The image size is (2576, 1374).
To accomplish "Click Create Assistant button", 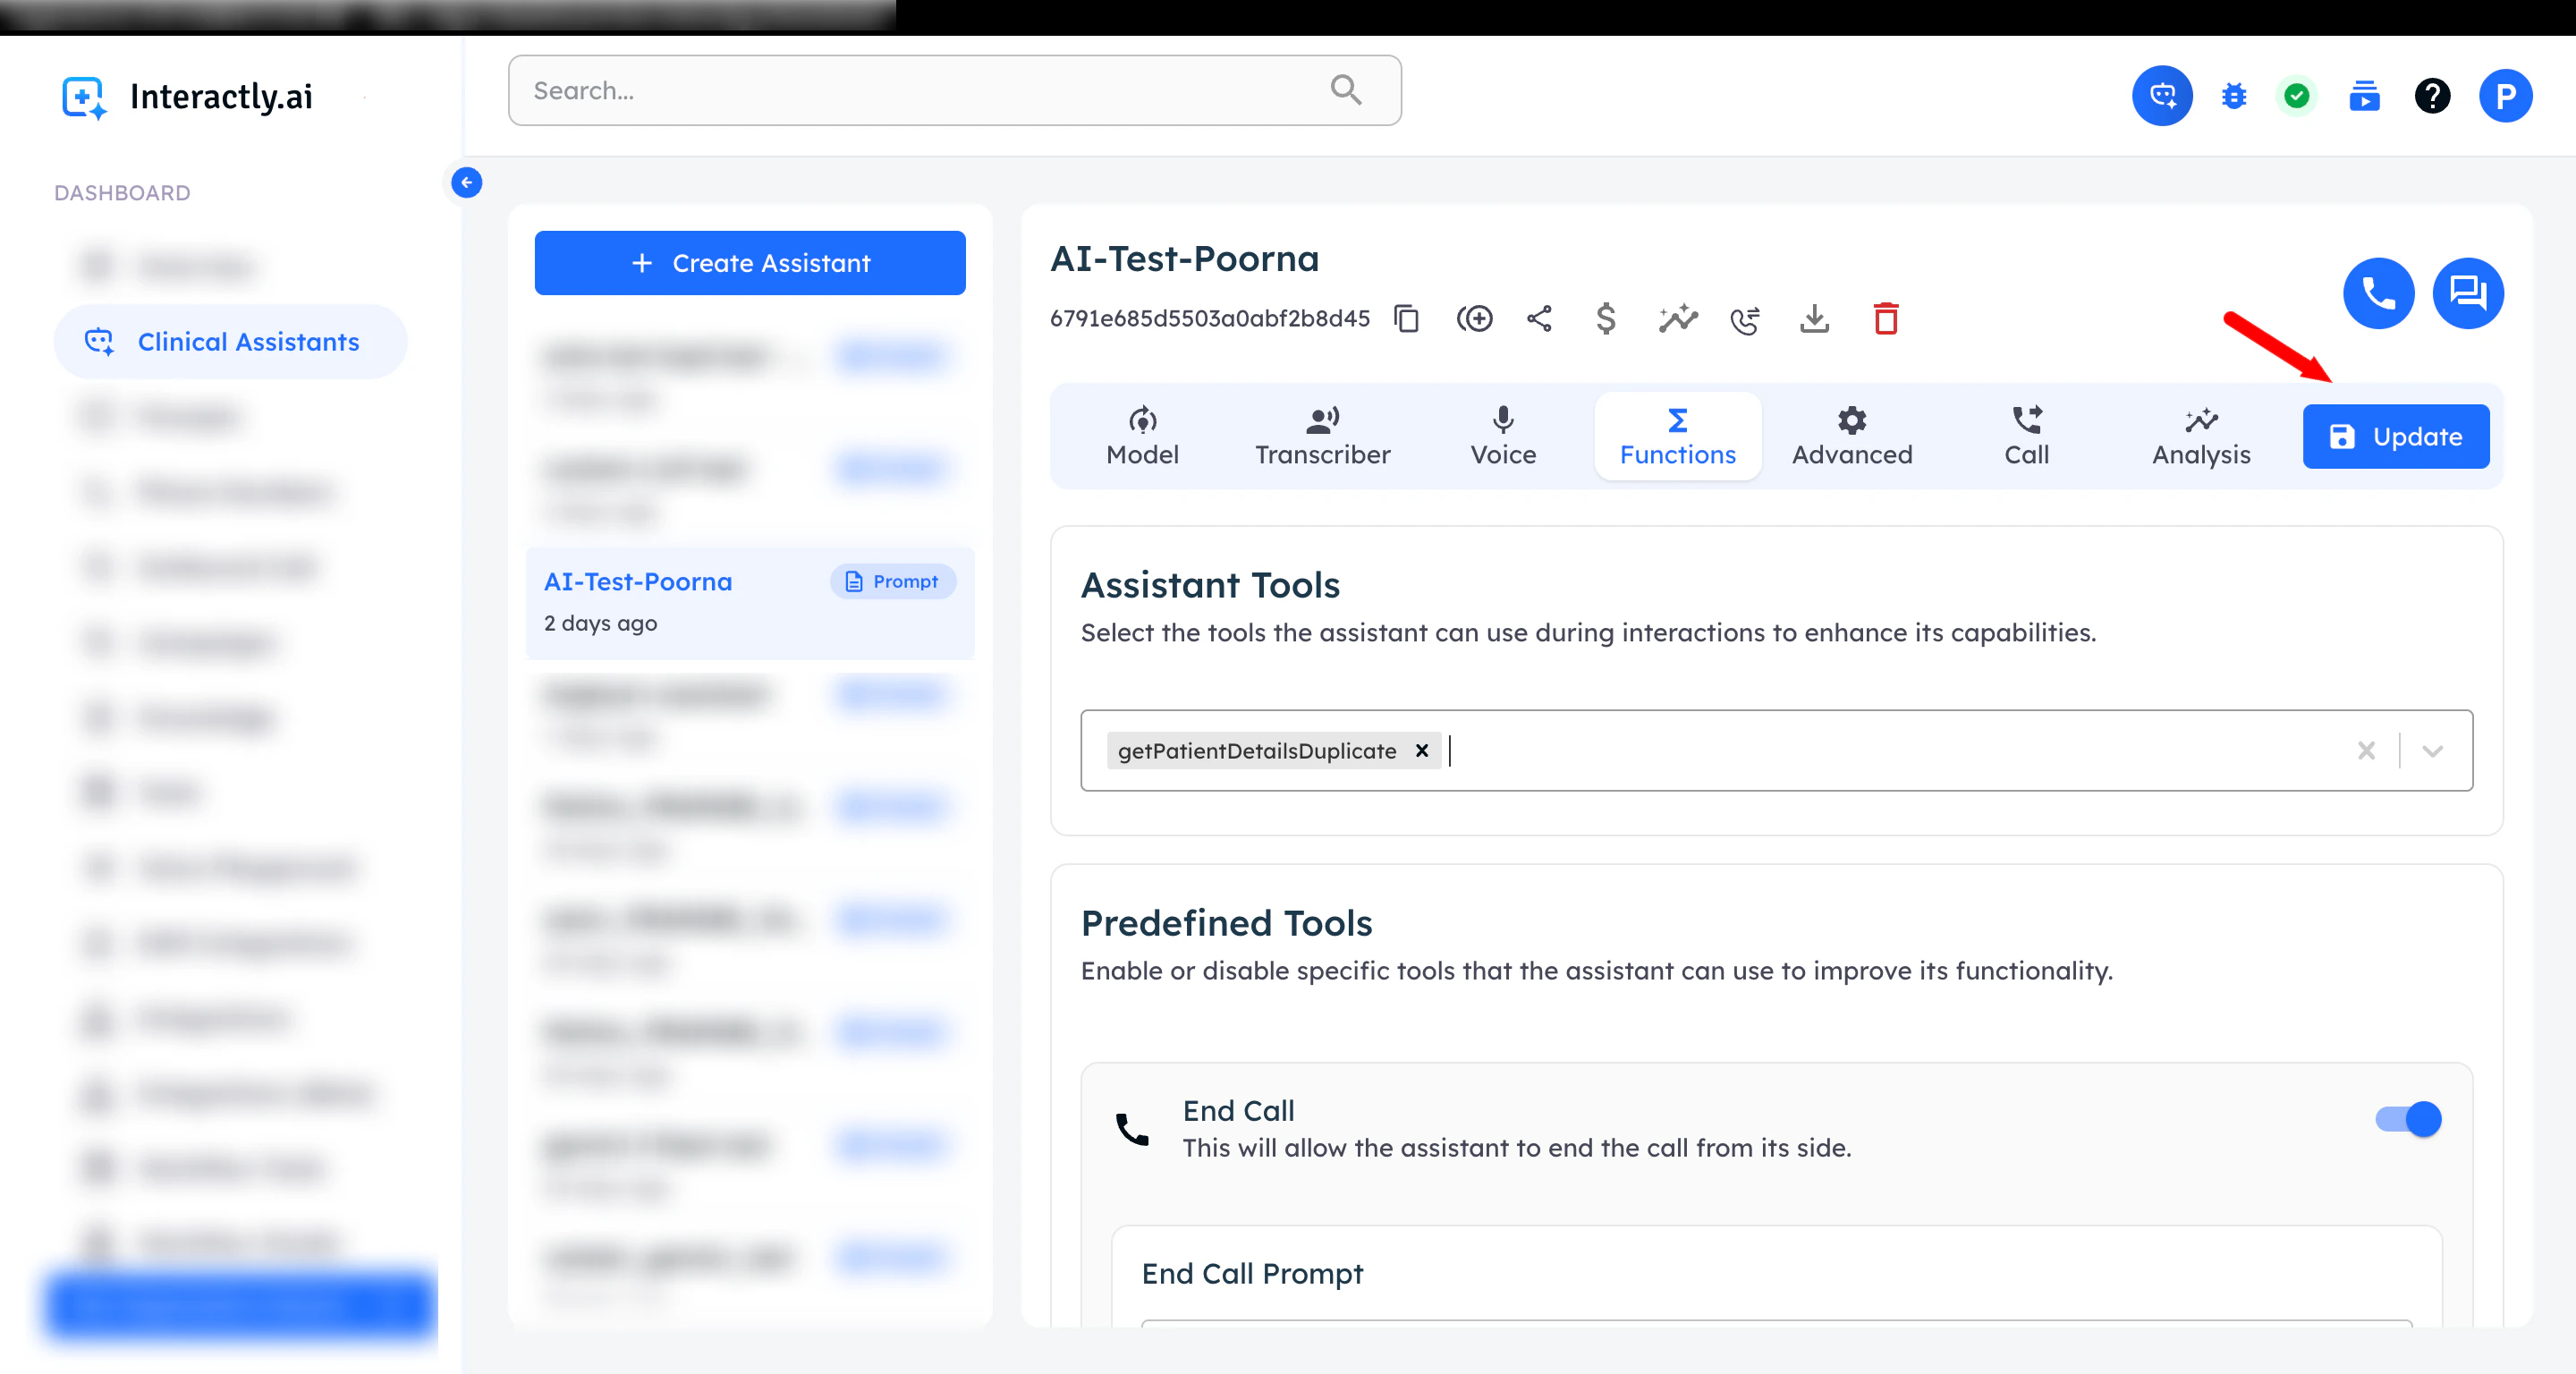I will (750, 263).
